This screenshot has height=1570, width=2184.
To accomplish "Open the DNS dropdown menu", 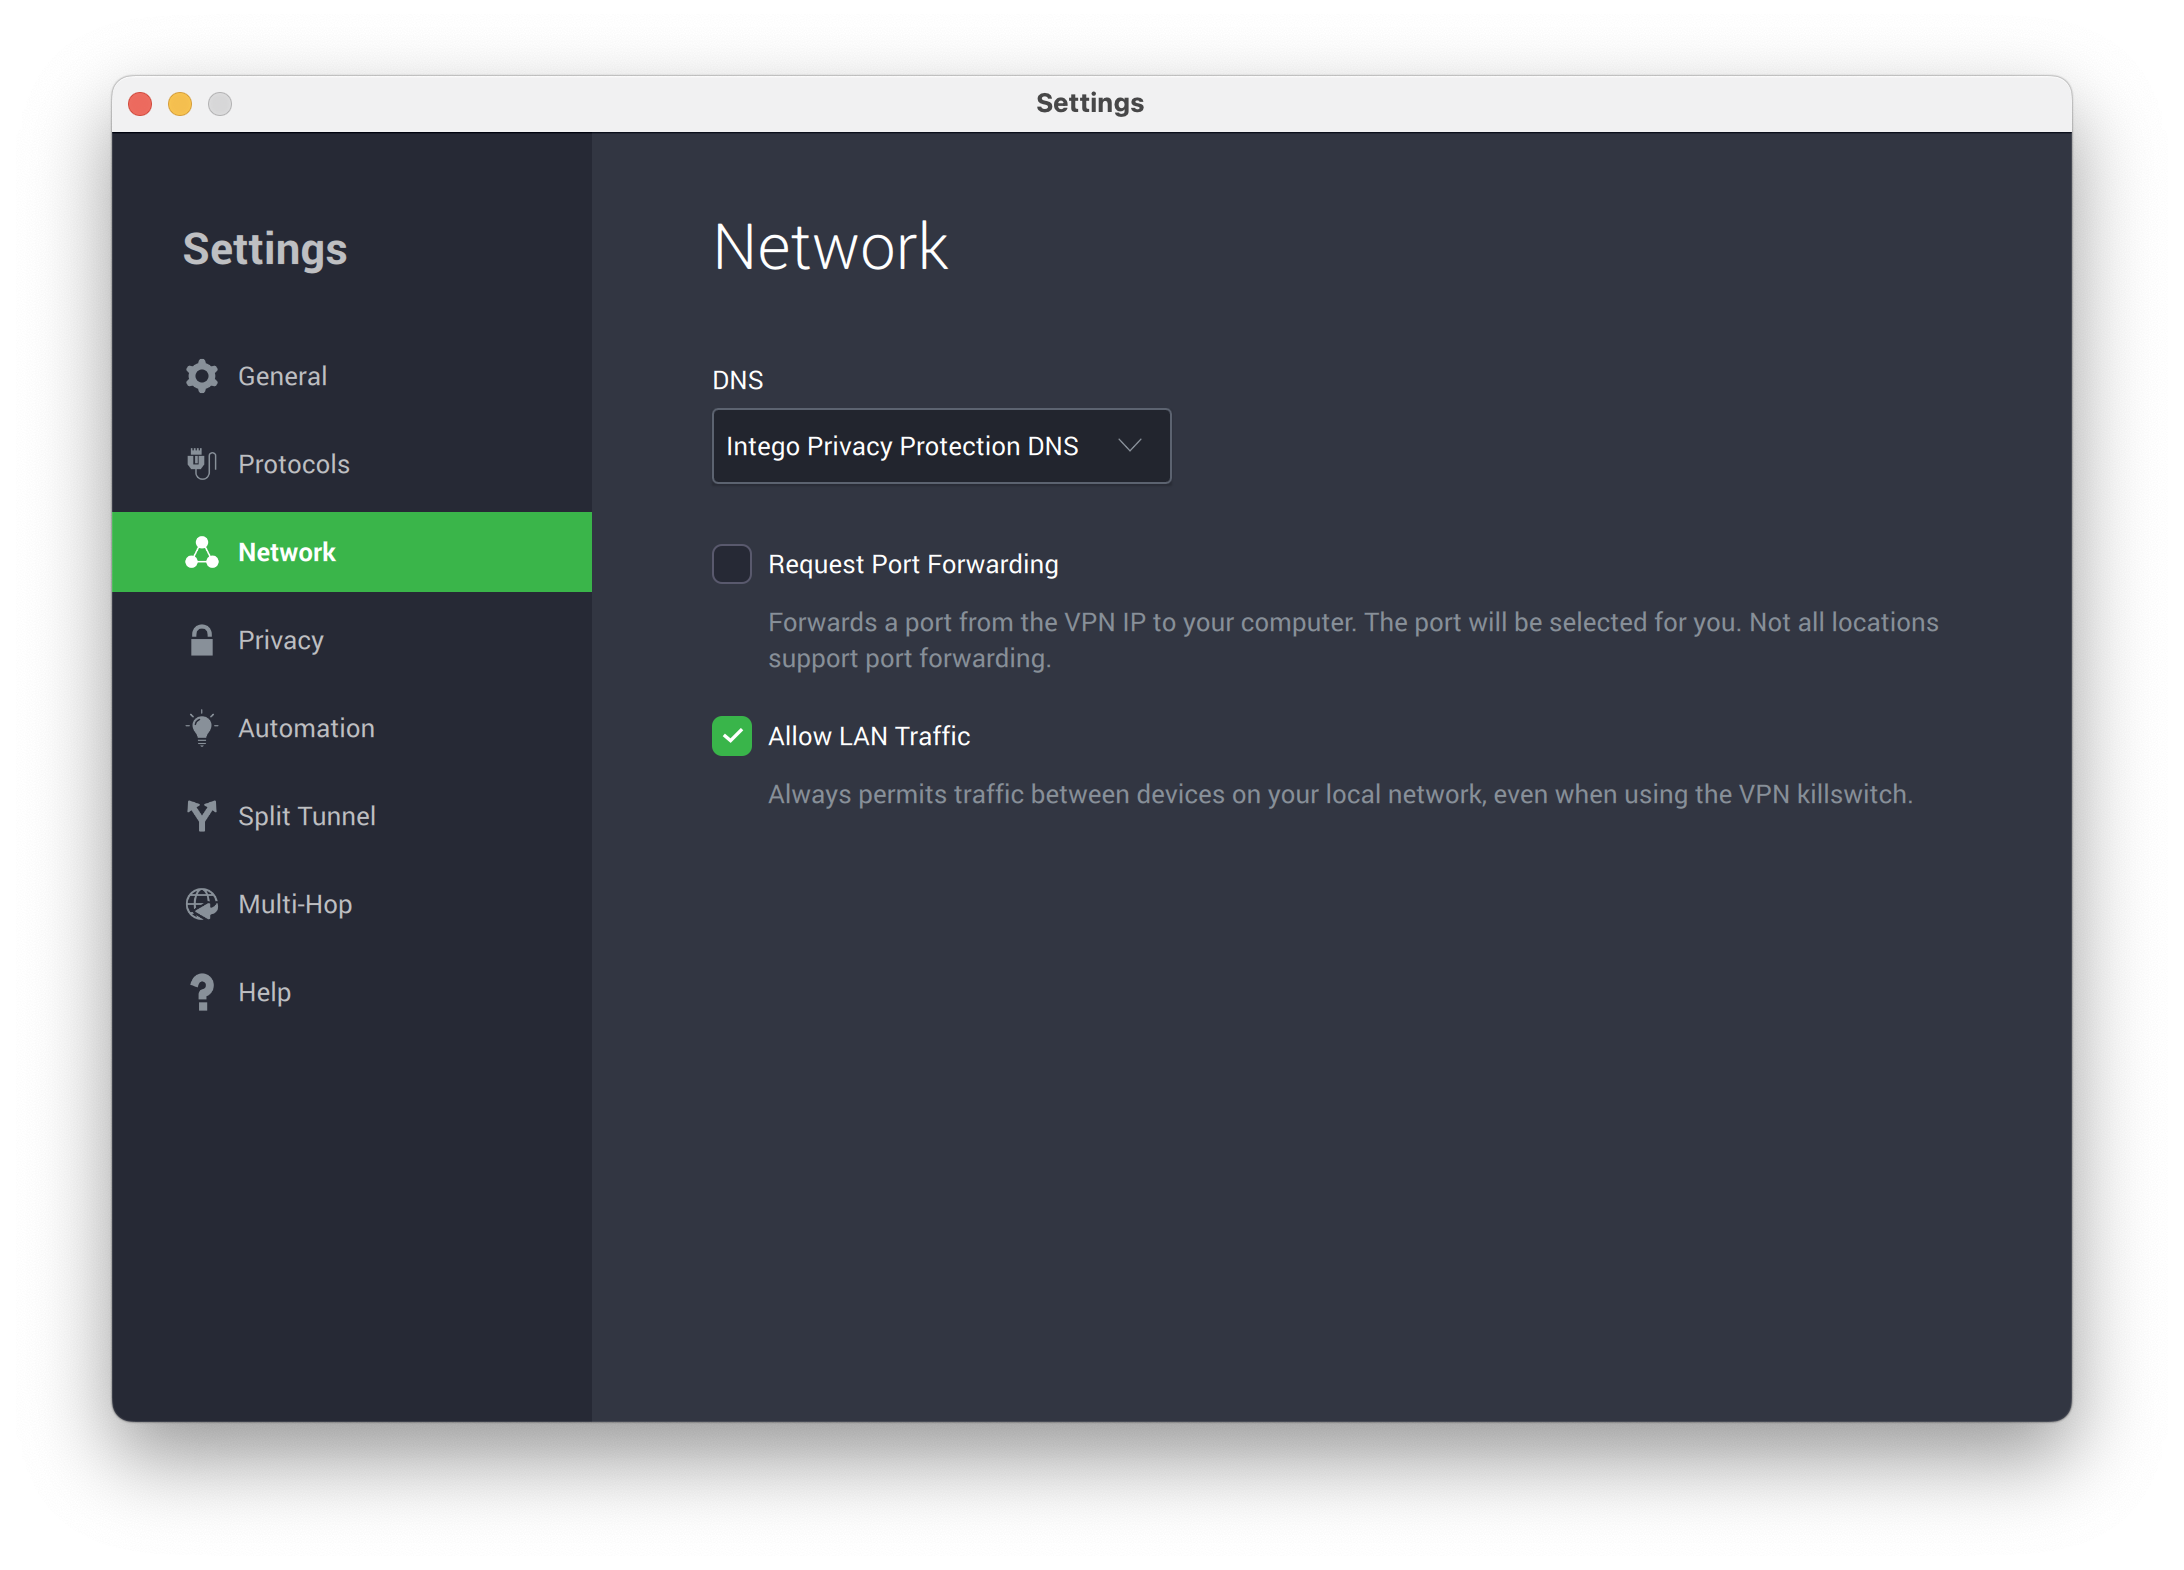I will pos(941,446).
